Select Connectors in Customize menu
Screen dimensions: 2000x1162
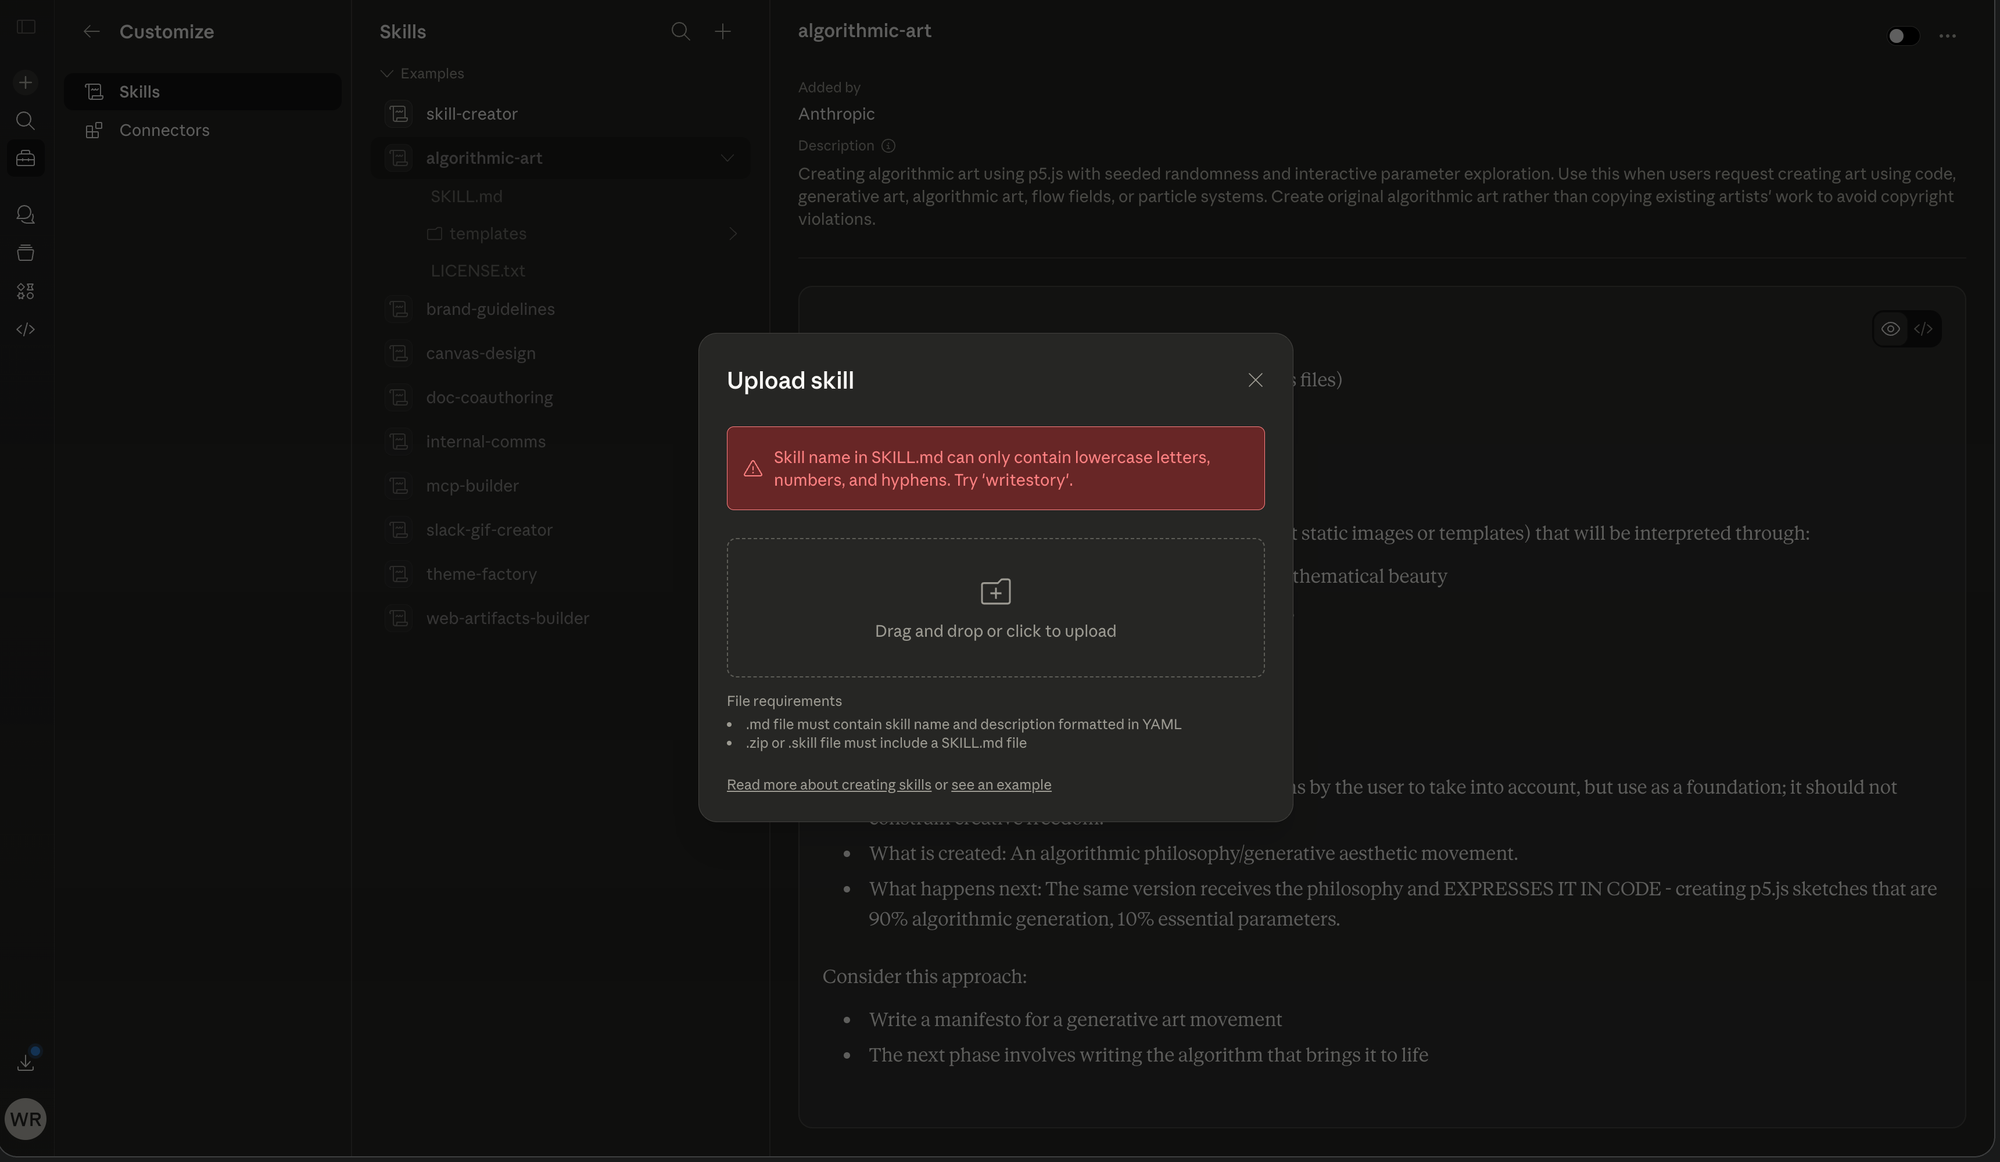pyautogui.click(x=164, y=130)
